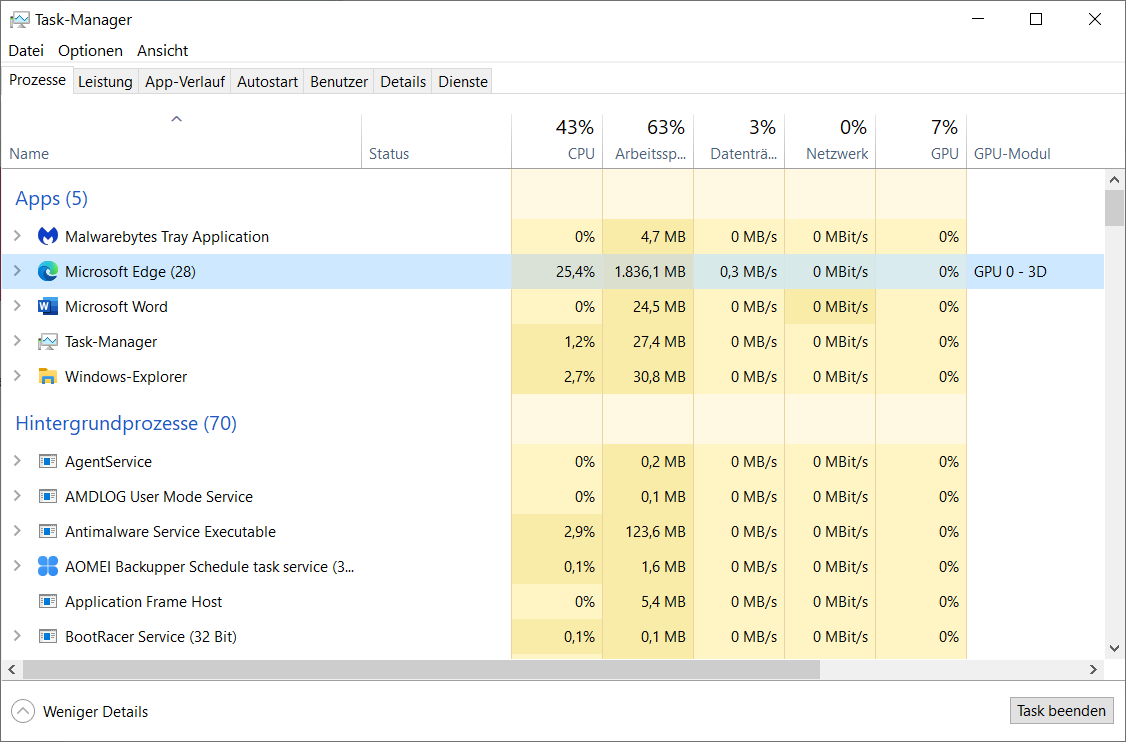Image resolution: width=1126 pixels, height=742 pixels.
Task: Expand the AgentService row
Action: tap(17, 460)
